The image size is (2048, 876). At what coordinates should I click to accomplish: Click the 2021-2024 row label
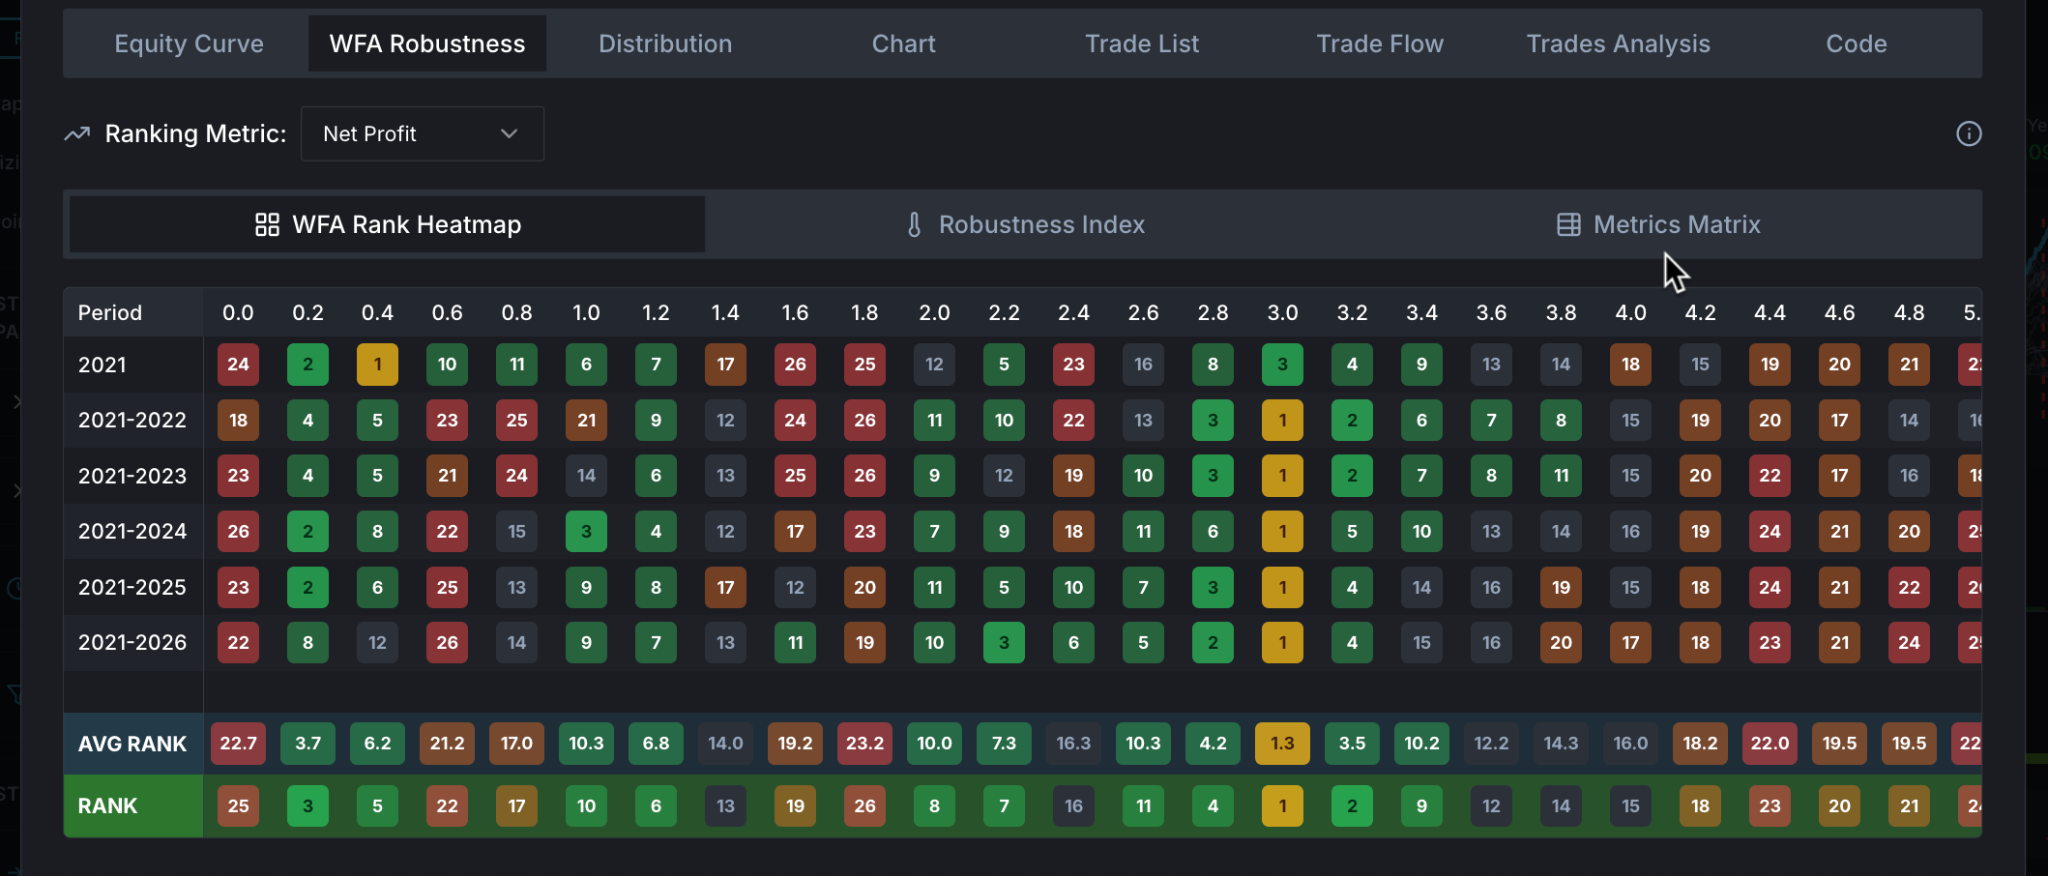click(132, 531)
